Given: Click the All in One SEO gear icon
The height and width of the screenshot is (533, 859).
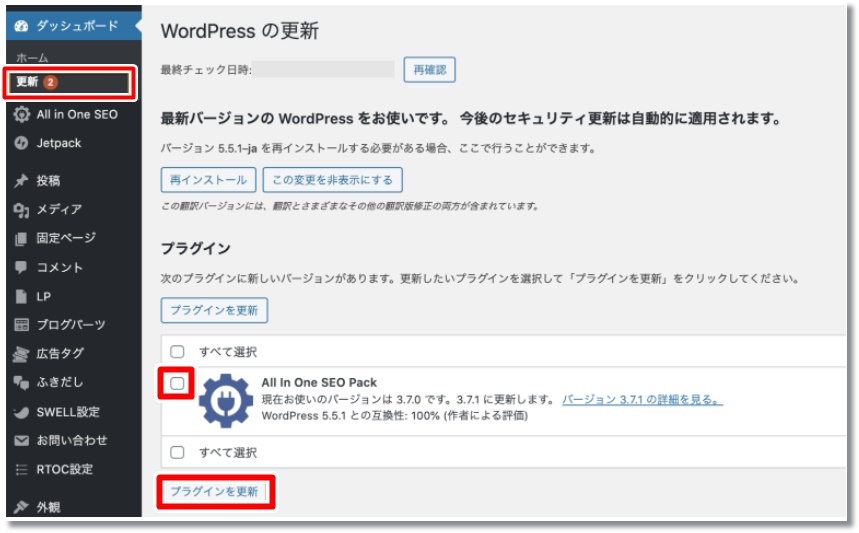Looking at the screenshot, I should click(21, 114).
